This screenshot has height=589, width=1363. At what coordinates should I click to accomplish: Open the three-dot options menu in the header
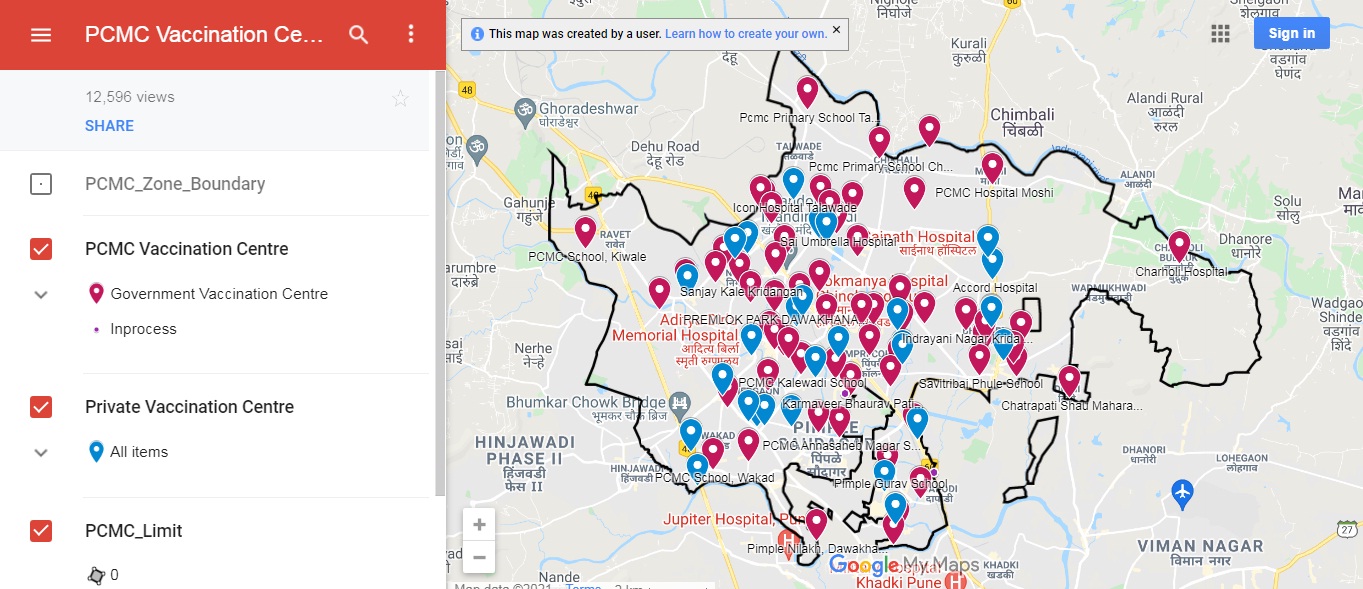coord(410,34)
